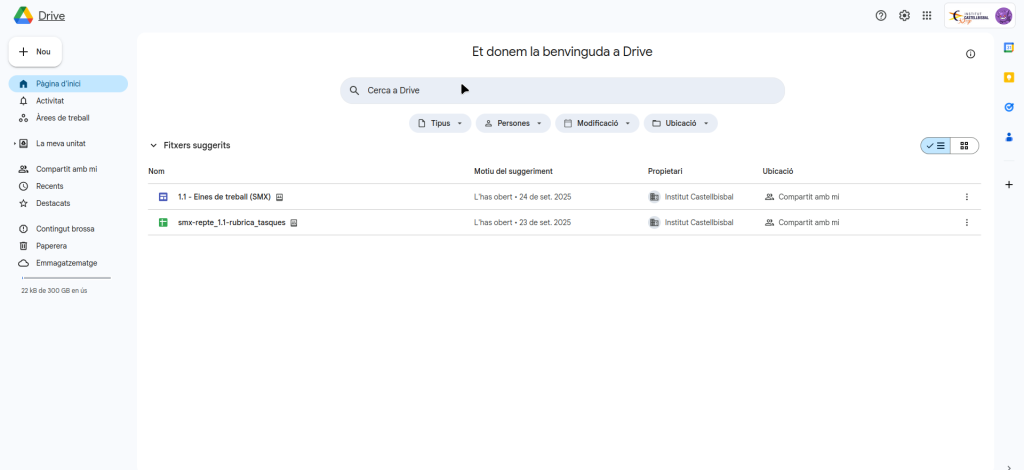Click the Nou button
The width and height of the screenshot is (1024, 470).
coord(35,51)
